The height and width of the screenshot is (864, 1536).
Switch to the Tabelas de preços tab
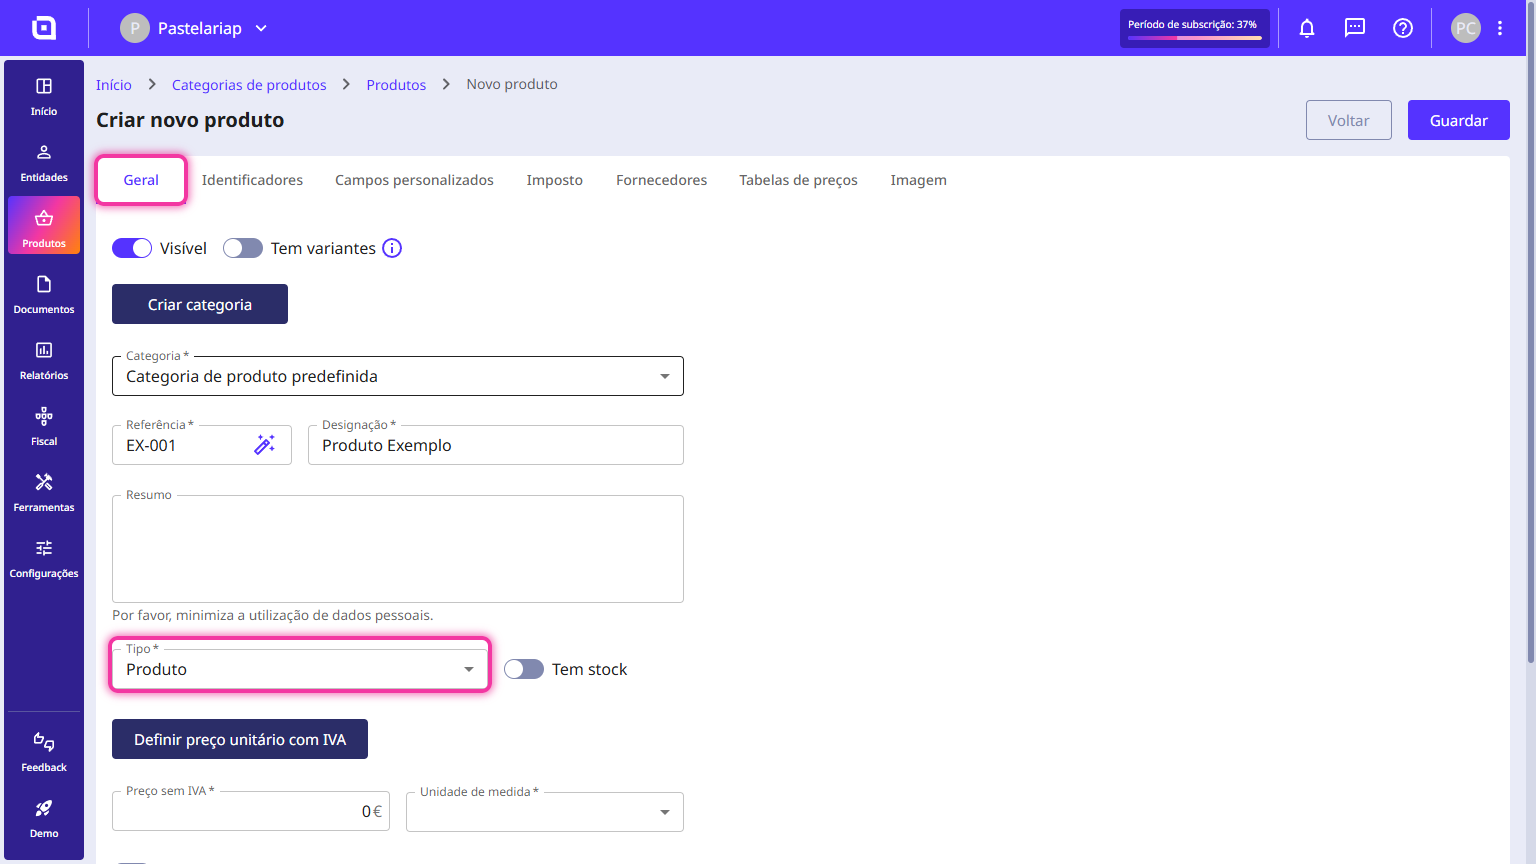point(798,180)
